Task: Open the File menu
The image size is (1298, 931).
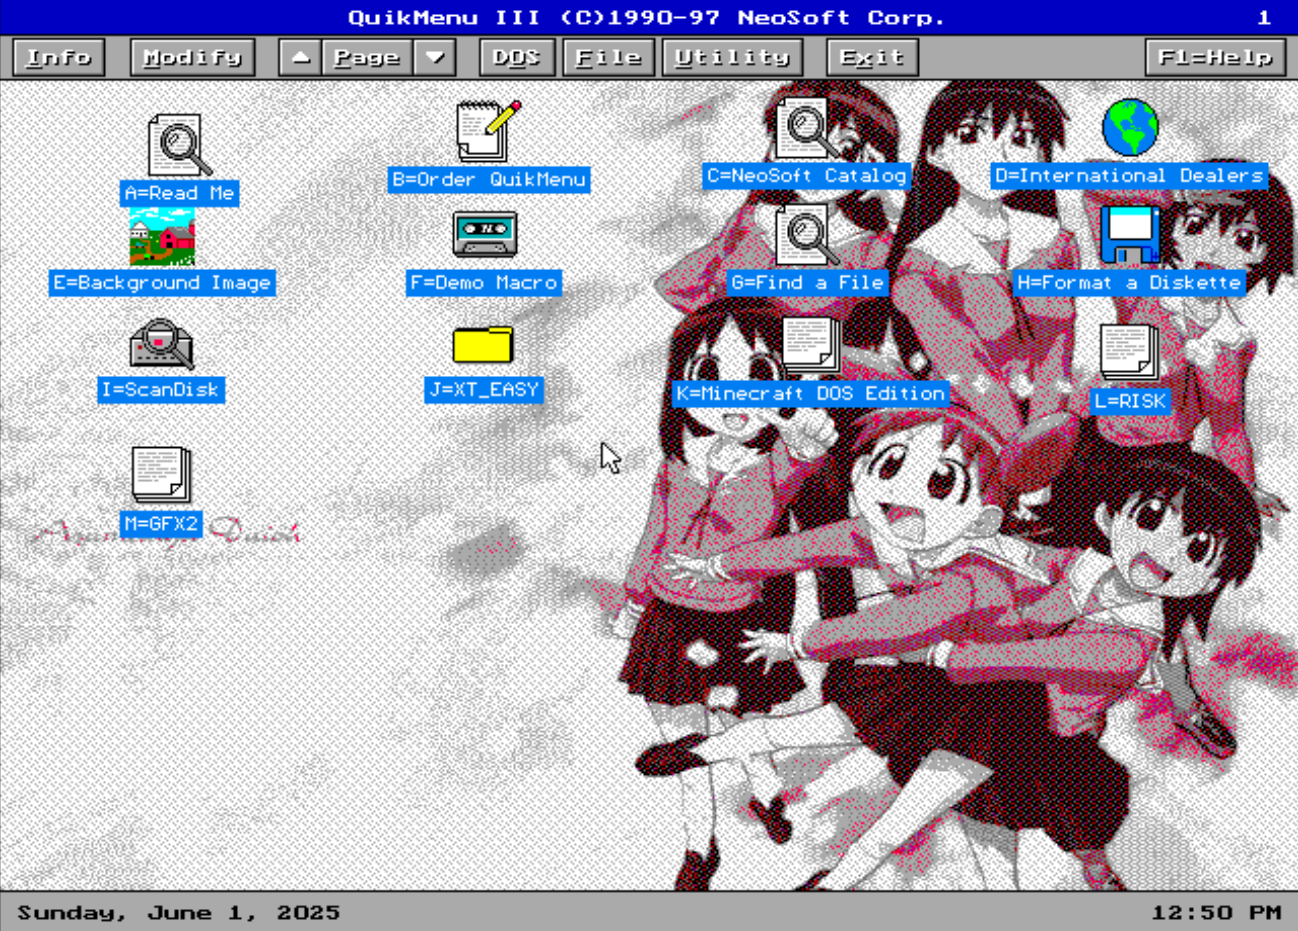Action: 609,57
